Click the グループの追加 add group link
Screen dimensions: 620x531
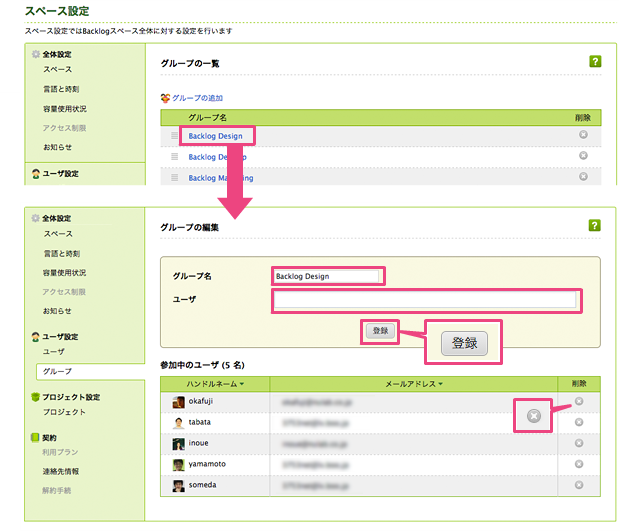click(x=197, y=98)
